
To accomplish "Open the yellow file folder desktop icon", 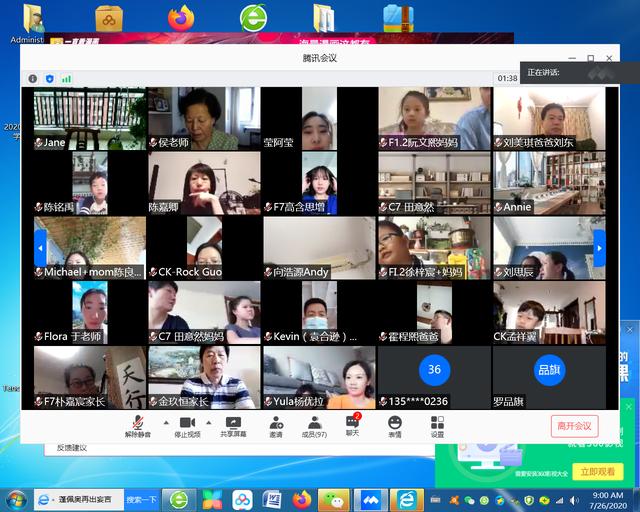I will click(324, 18).
